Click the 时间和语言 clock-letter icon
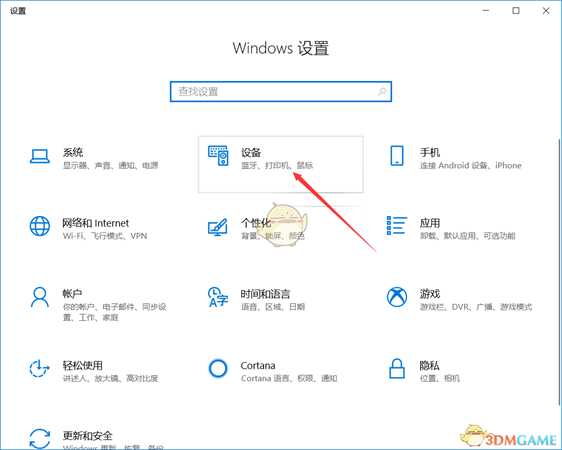The width and height of the screenshot is (562, 450). [x=218, y=297]
